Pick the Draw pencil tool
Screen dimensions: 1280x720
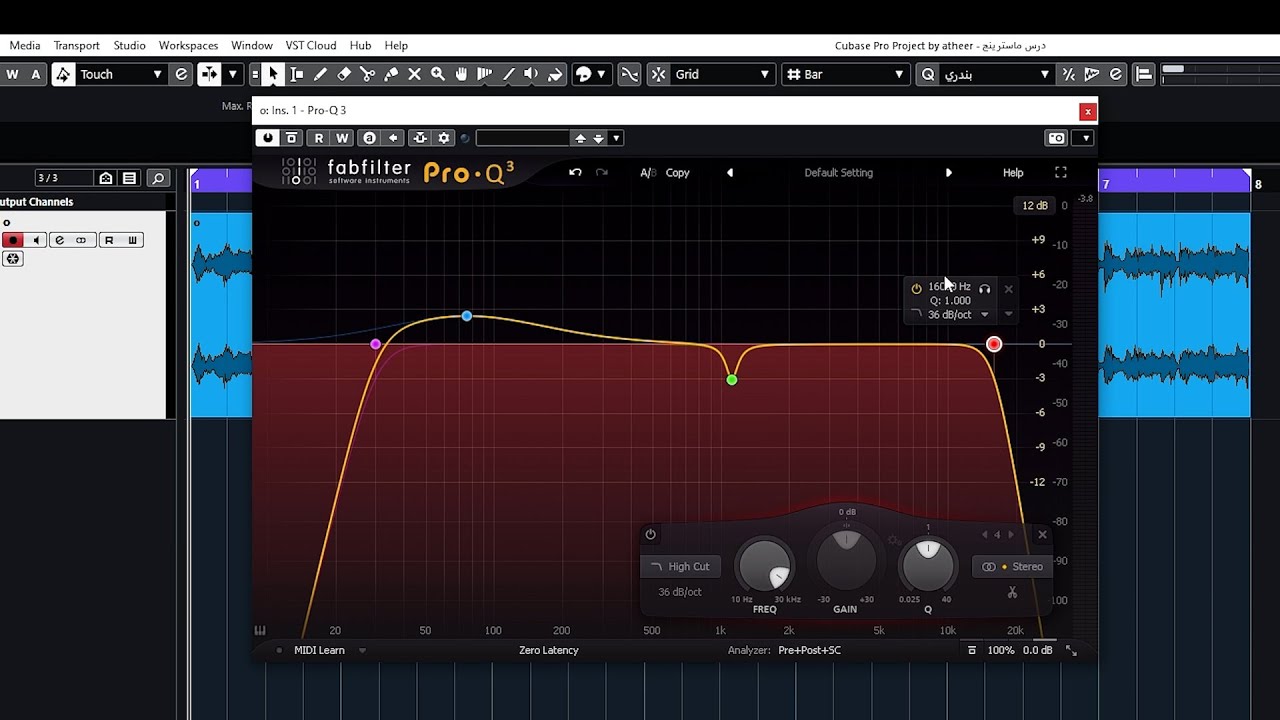click(x=320, y=74)
